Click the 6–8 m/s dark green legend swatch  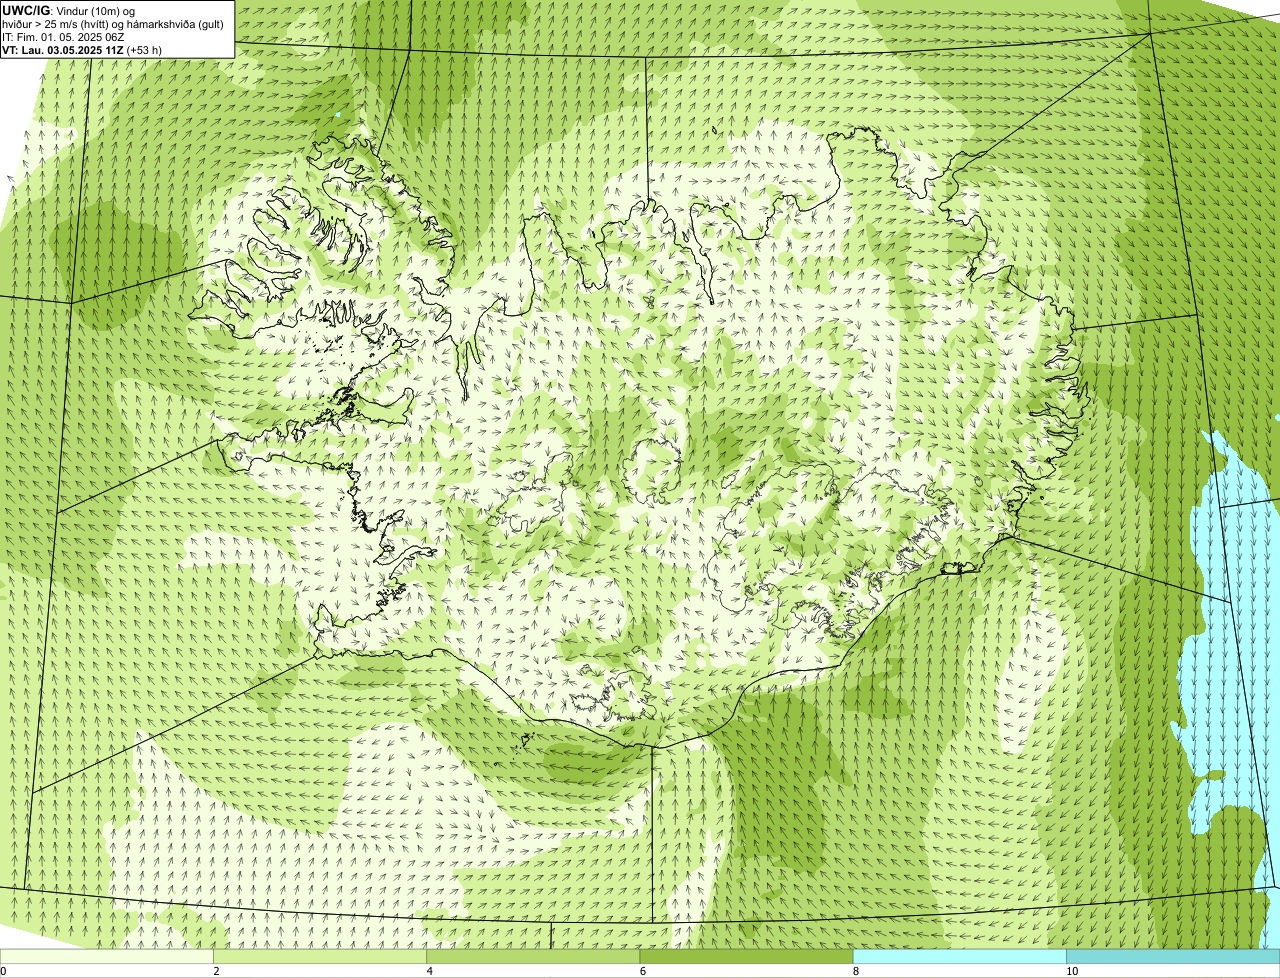pos(746,957)
